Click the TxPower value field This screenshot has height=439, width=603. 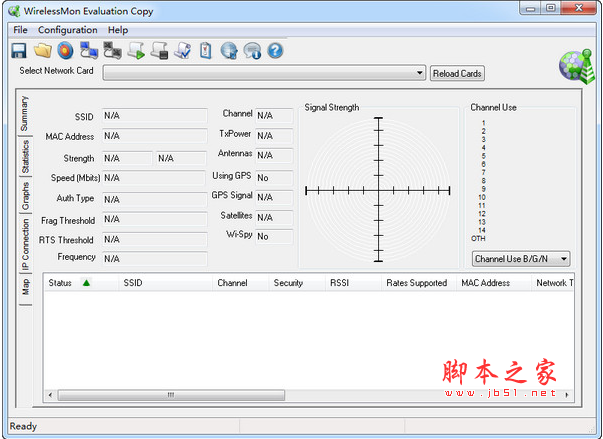click(x=274, y=136)
